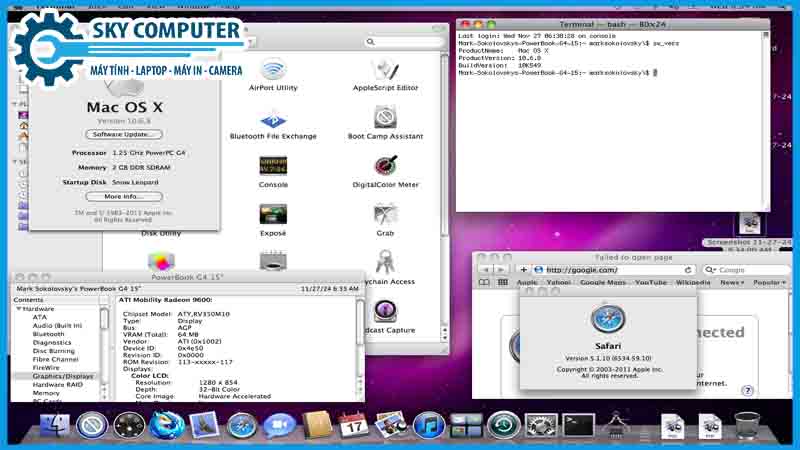Open Boot Camp Assistant
Image resolution: width=800 pixels, height=450 pixels.
coord(385,120)
